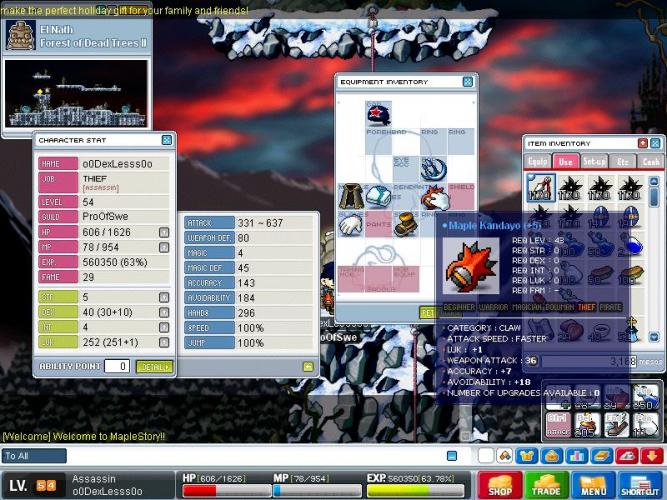Click the brown cape in equipment inventory

pos(351,196)
